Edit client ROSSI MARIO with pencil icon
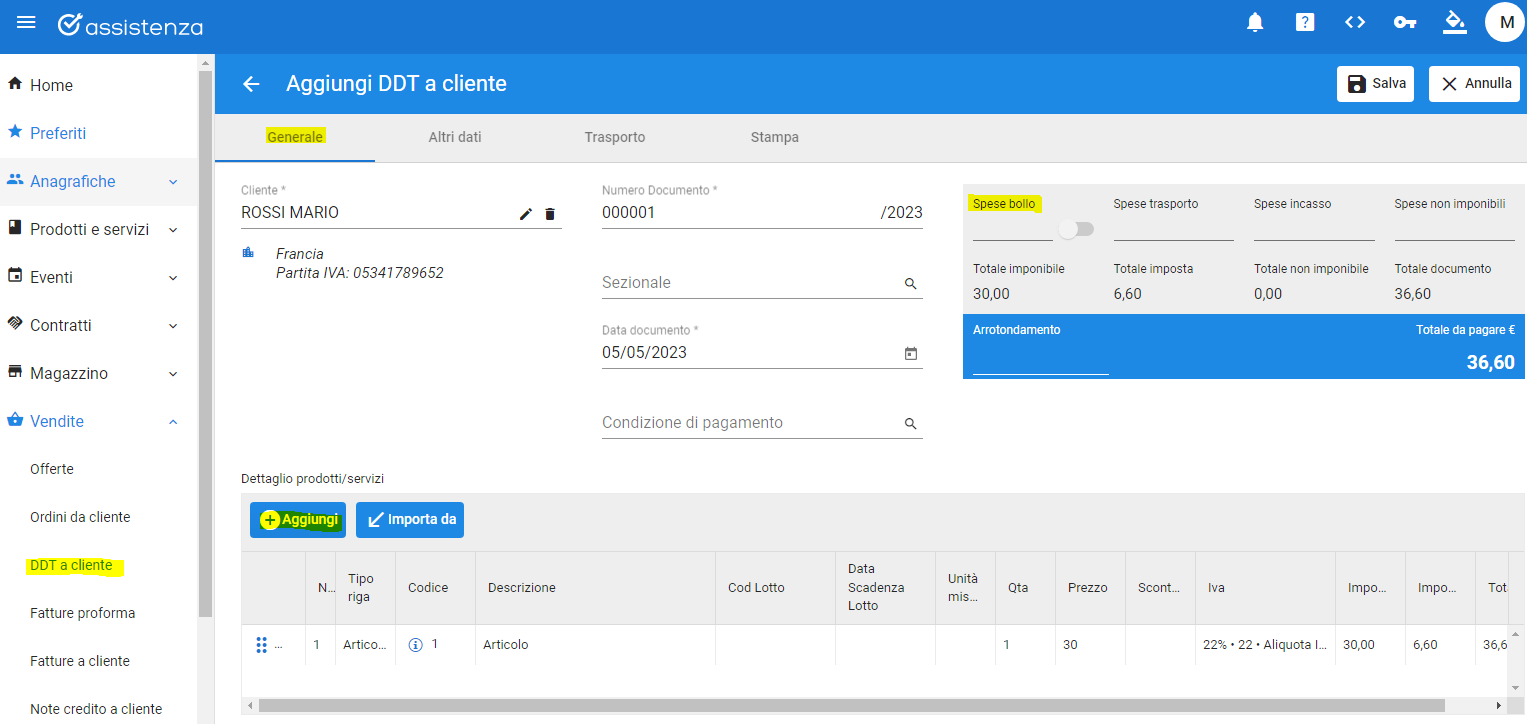Image resolution: width=1527 pixels, height=724 pixels. pyautogui.click(x=526, y=213)
